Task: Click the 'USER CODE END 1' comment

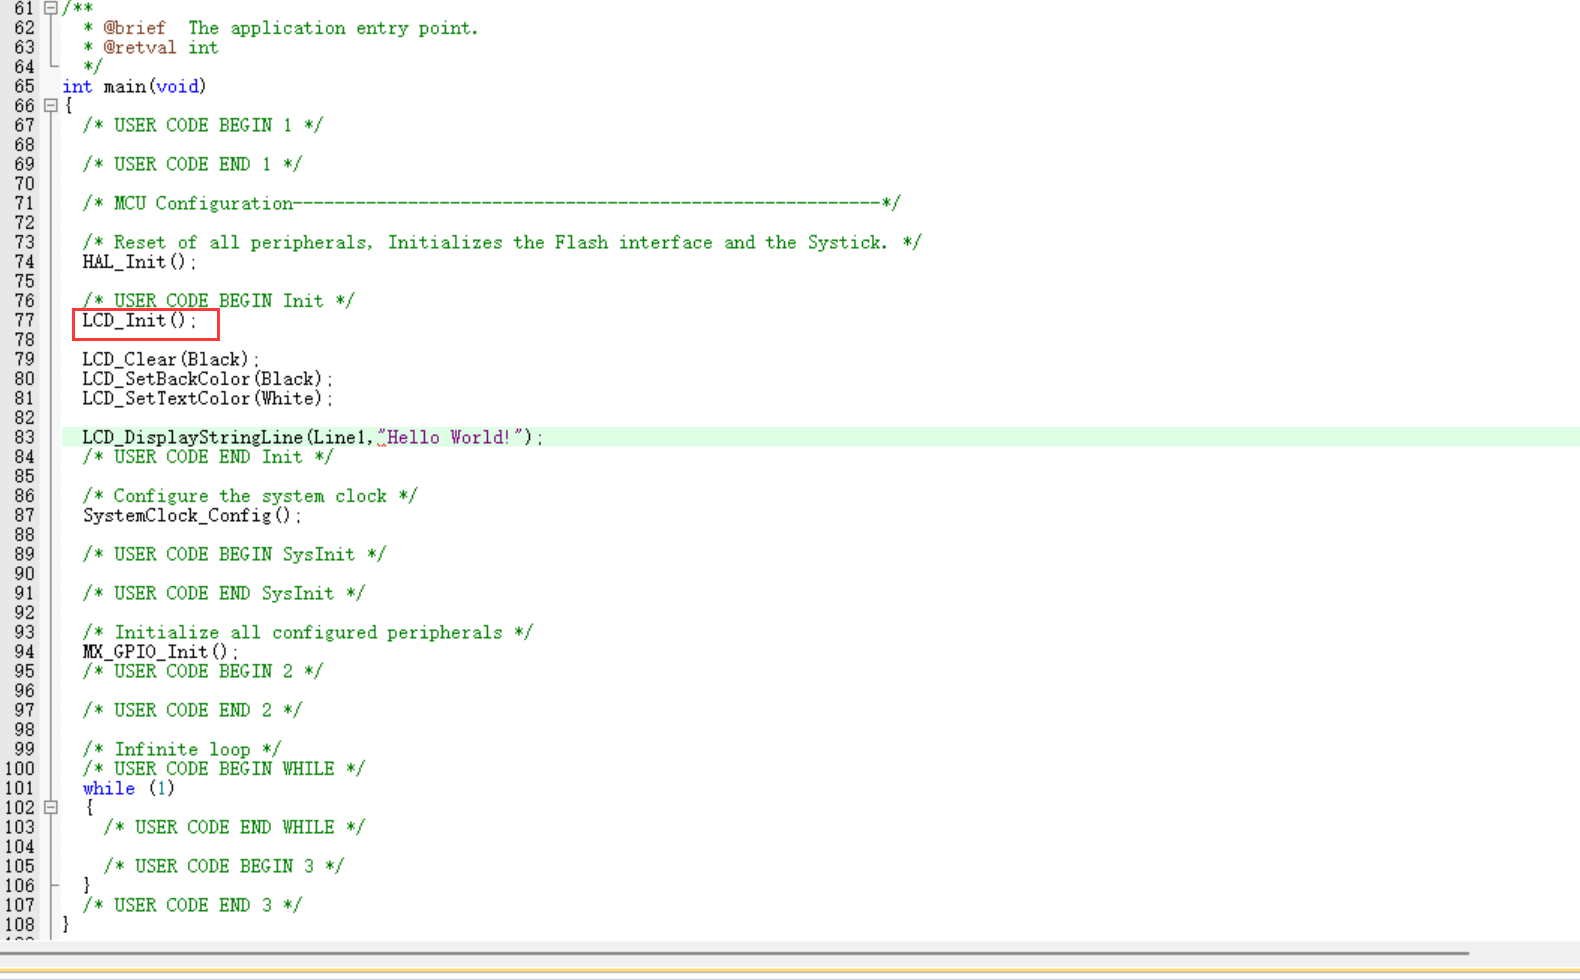Action: (192, 164)
